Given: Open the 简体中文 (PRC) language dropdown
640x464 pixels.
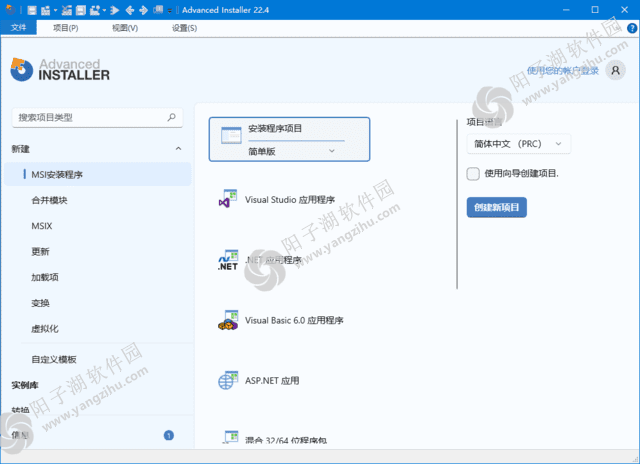Looking at the screenshot, I should [518, 144].
